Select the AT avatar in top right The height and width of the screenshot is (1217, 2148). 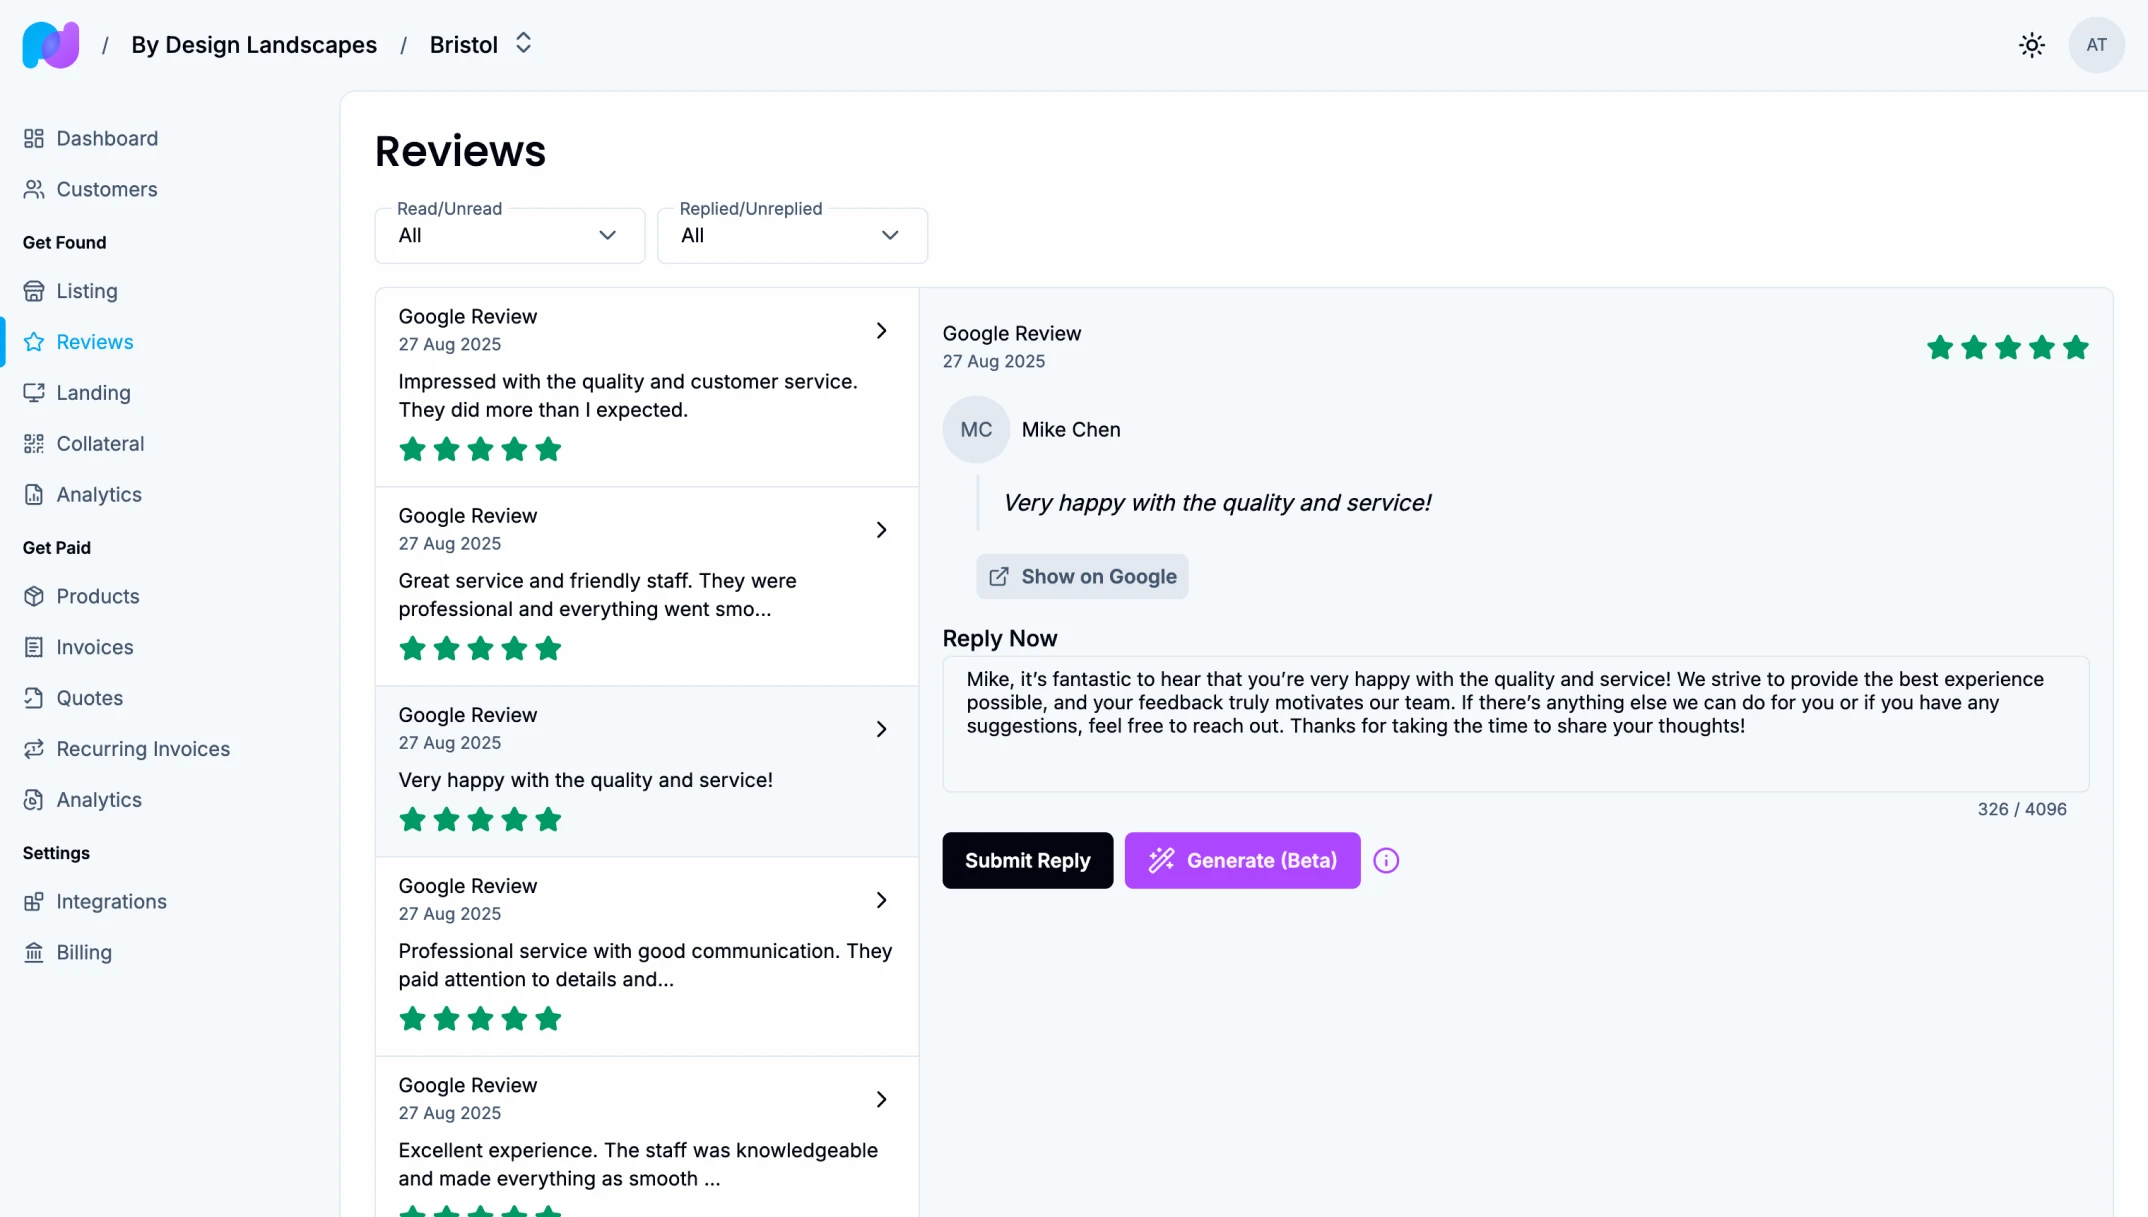pyautogui.click(x=2096, y=44)
